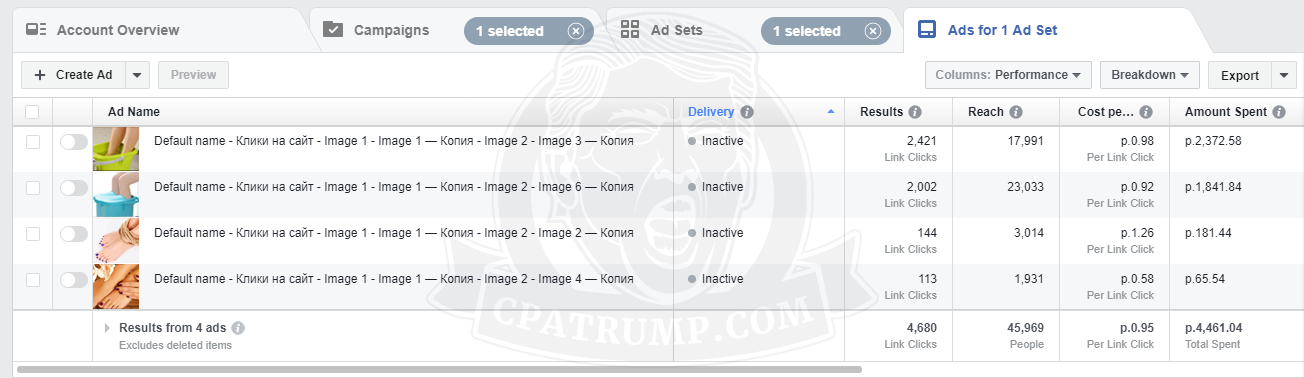The width and height of the screenshot is (1304, 378).
Task: Open the Breakdown dropdown
Action: coord(1149,75)
